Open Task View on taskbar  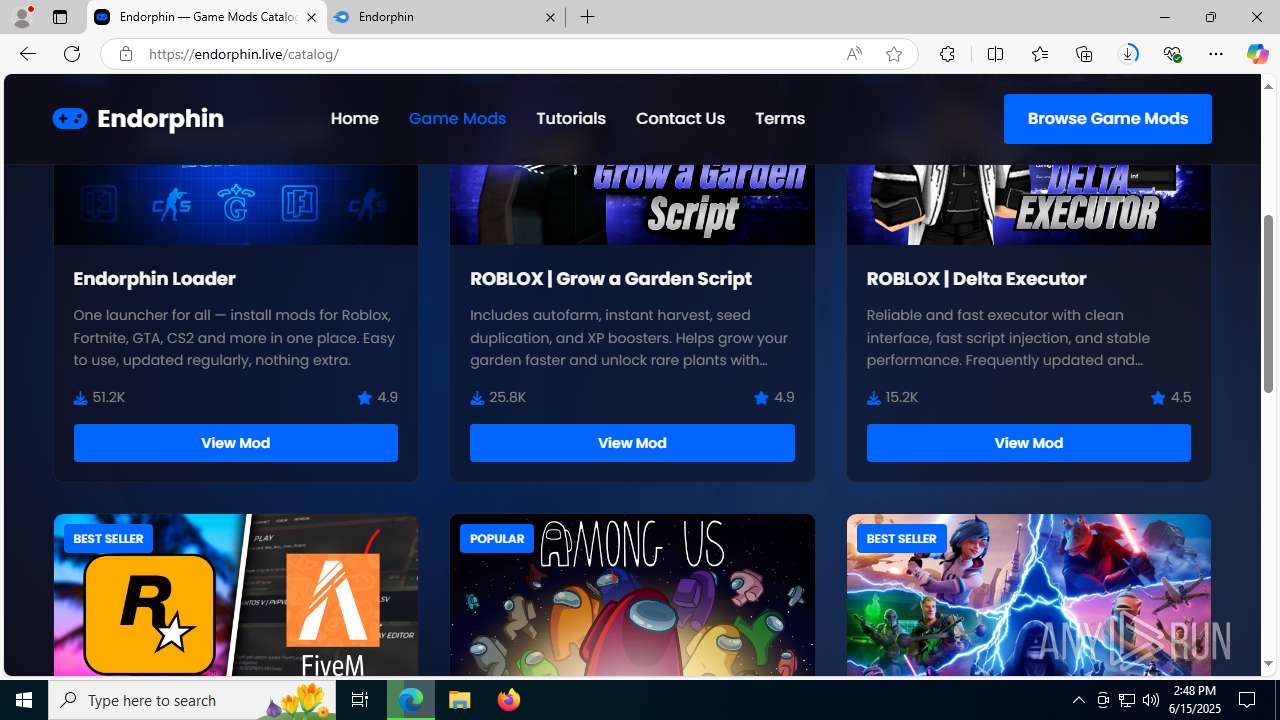[x=360, y=700]
